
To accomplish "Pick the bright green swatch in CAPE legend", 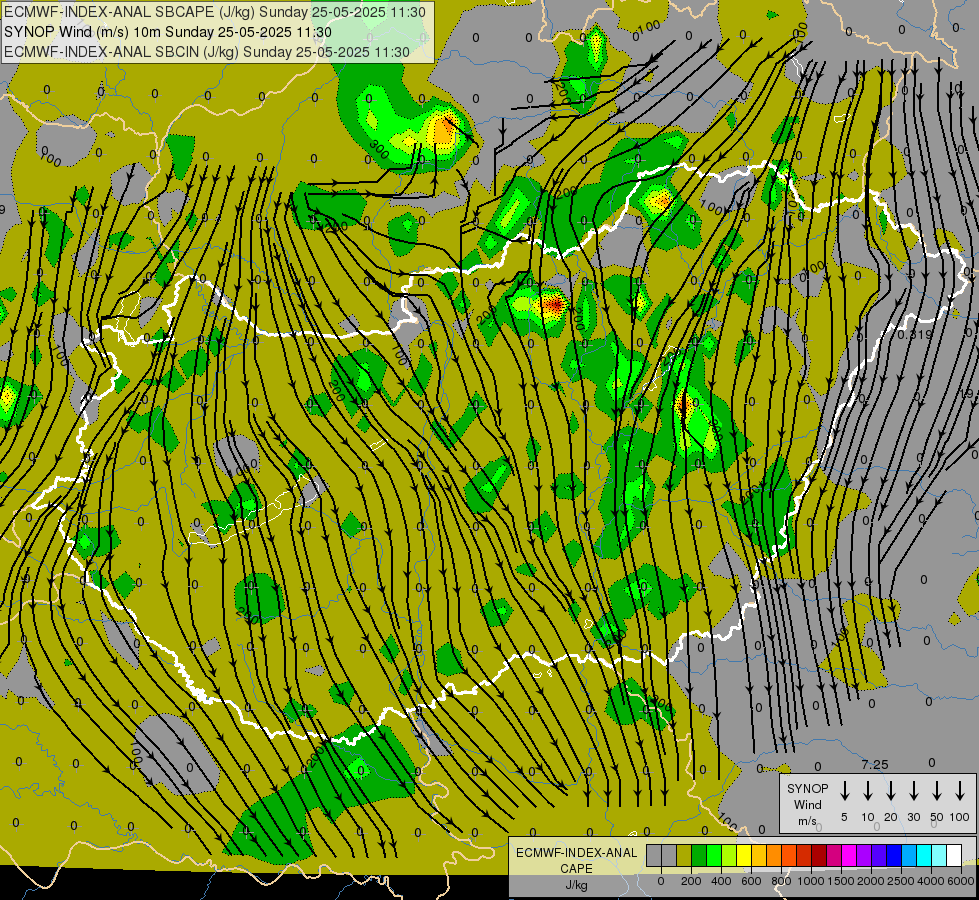I will click(x=714, y=855).
